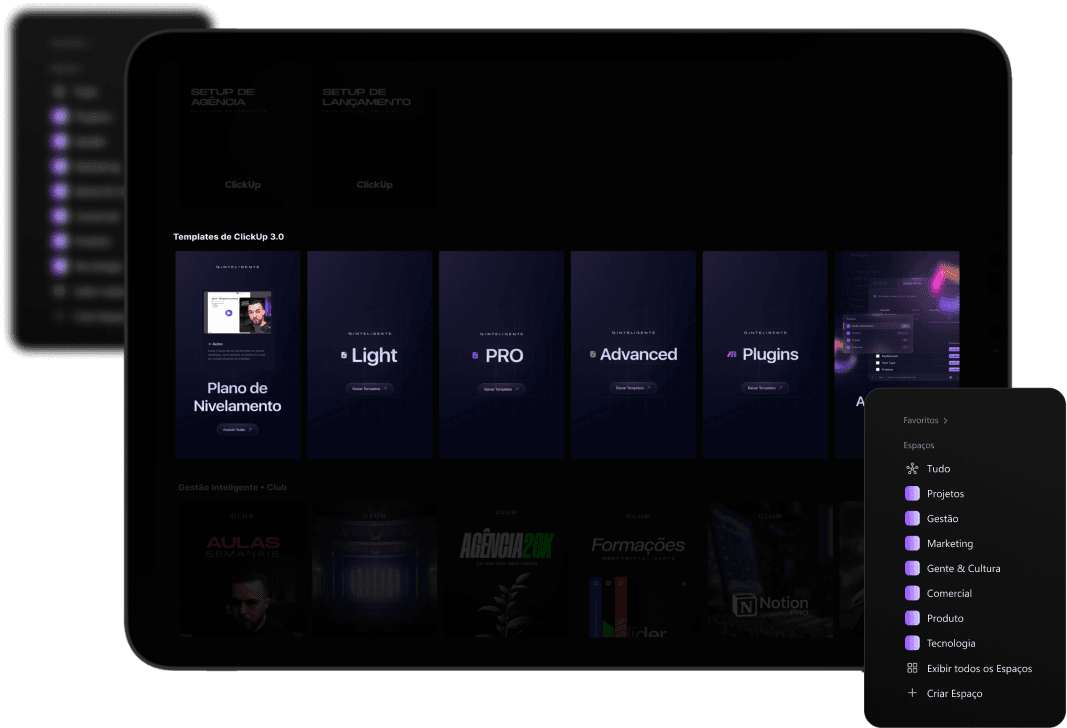Click the small icon beside Advanced title

593,354
